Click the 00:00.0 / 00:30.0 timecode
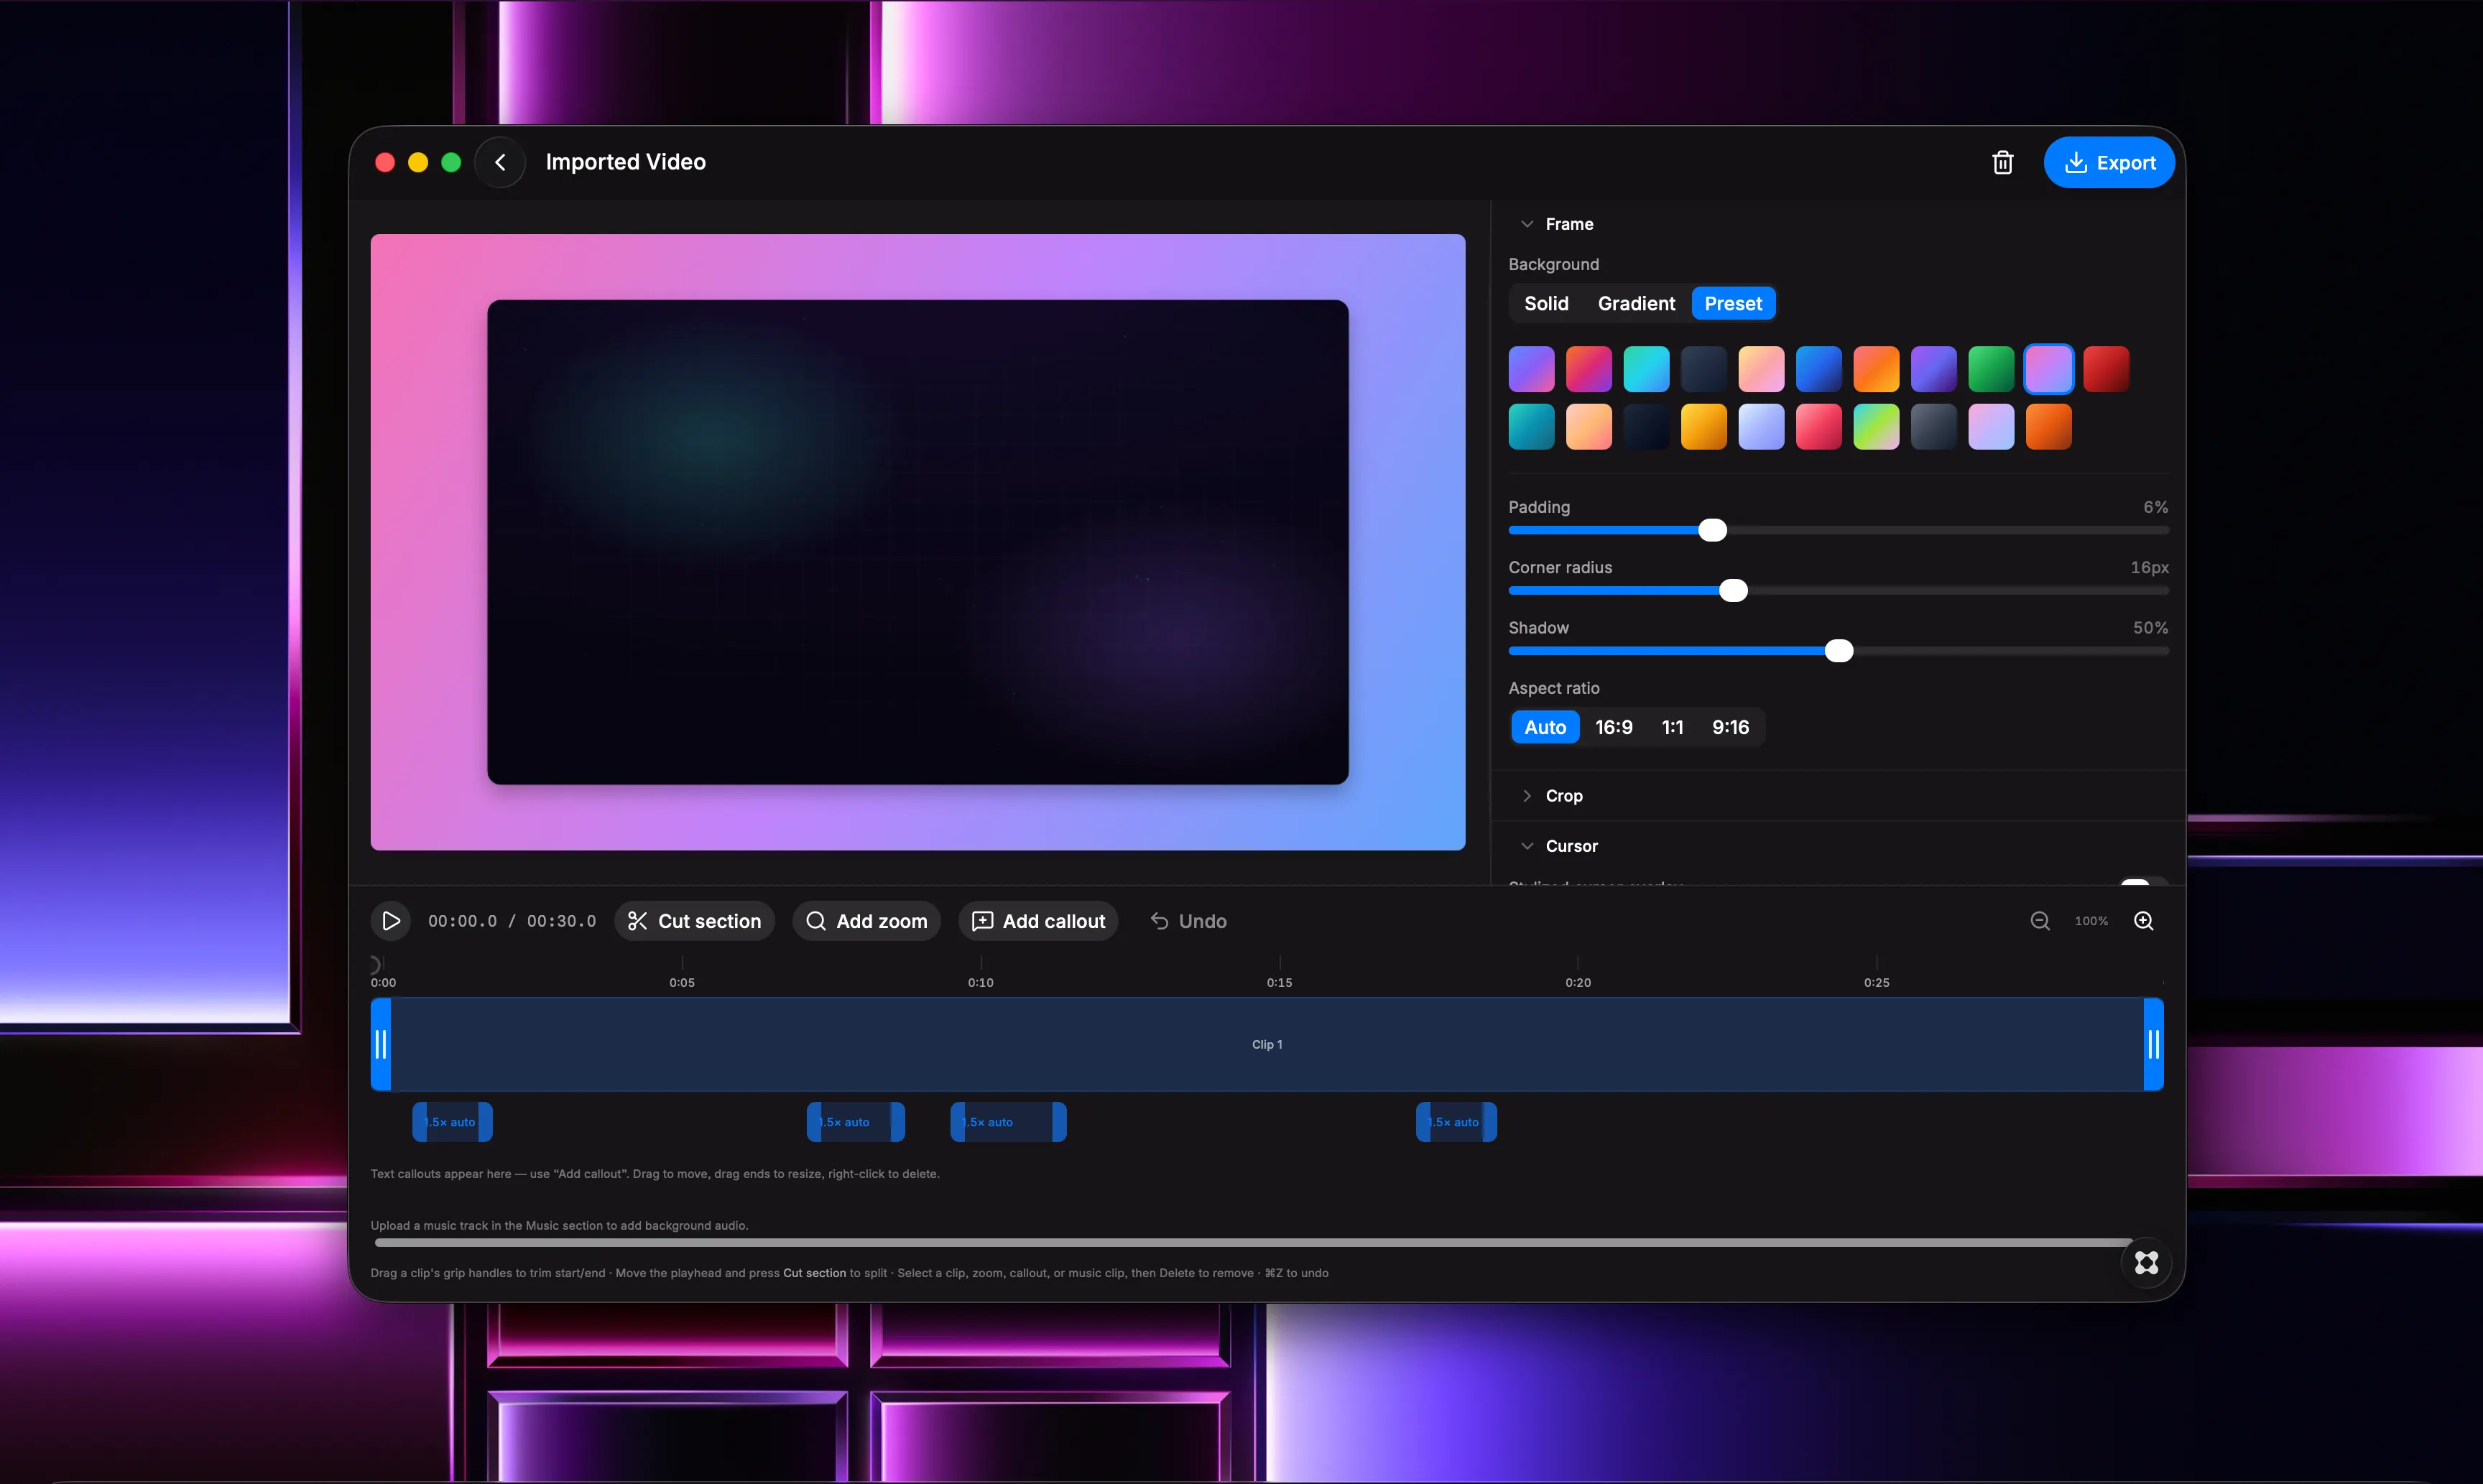The image size is (2483, 1484). [x=512, y=921]
